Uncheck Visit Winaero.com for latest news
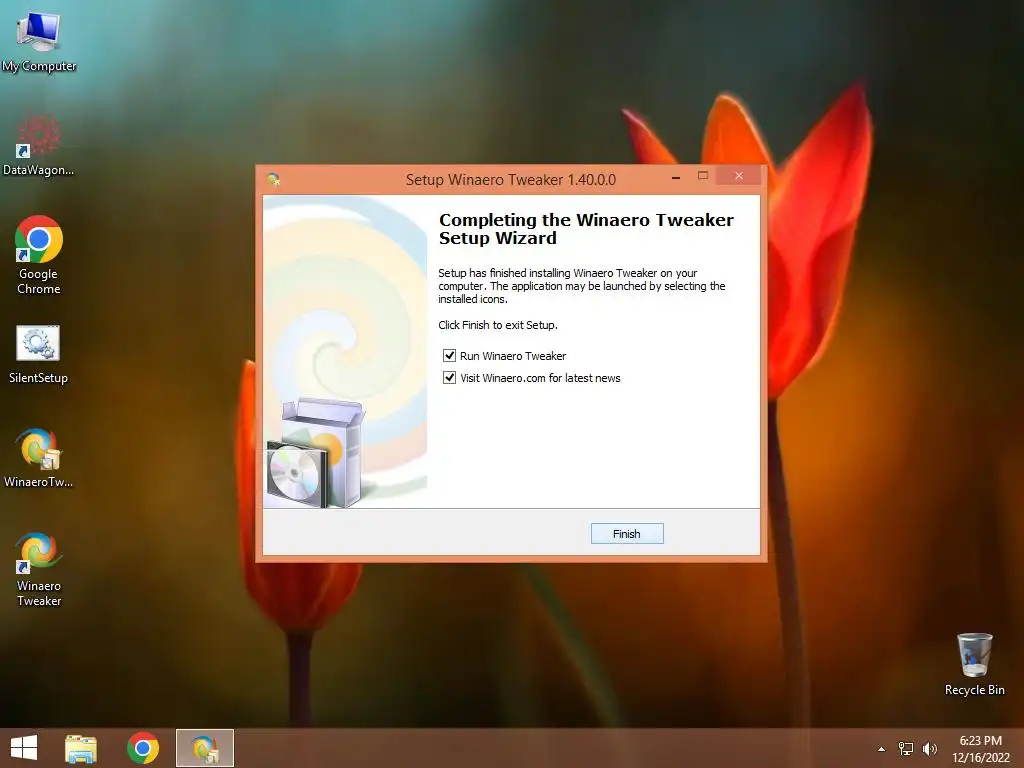Image resolution: width=1024 pixels, height=768 pixels. point(449,377)
